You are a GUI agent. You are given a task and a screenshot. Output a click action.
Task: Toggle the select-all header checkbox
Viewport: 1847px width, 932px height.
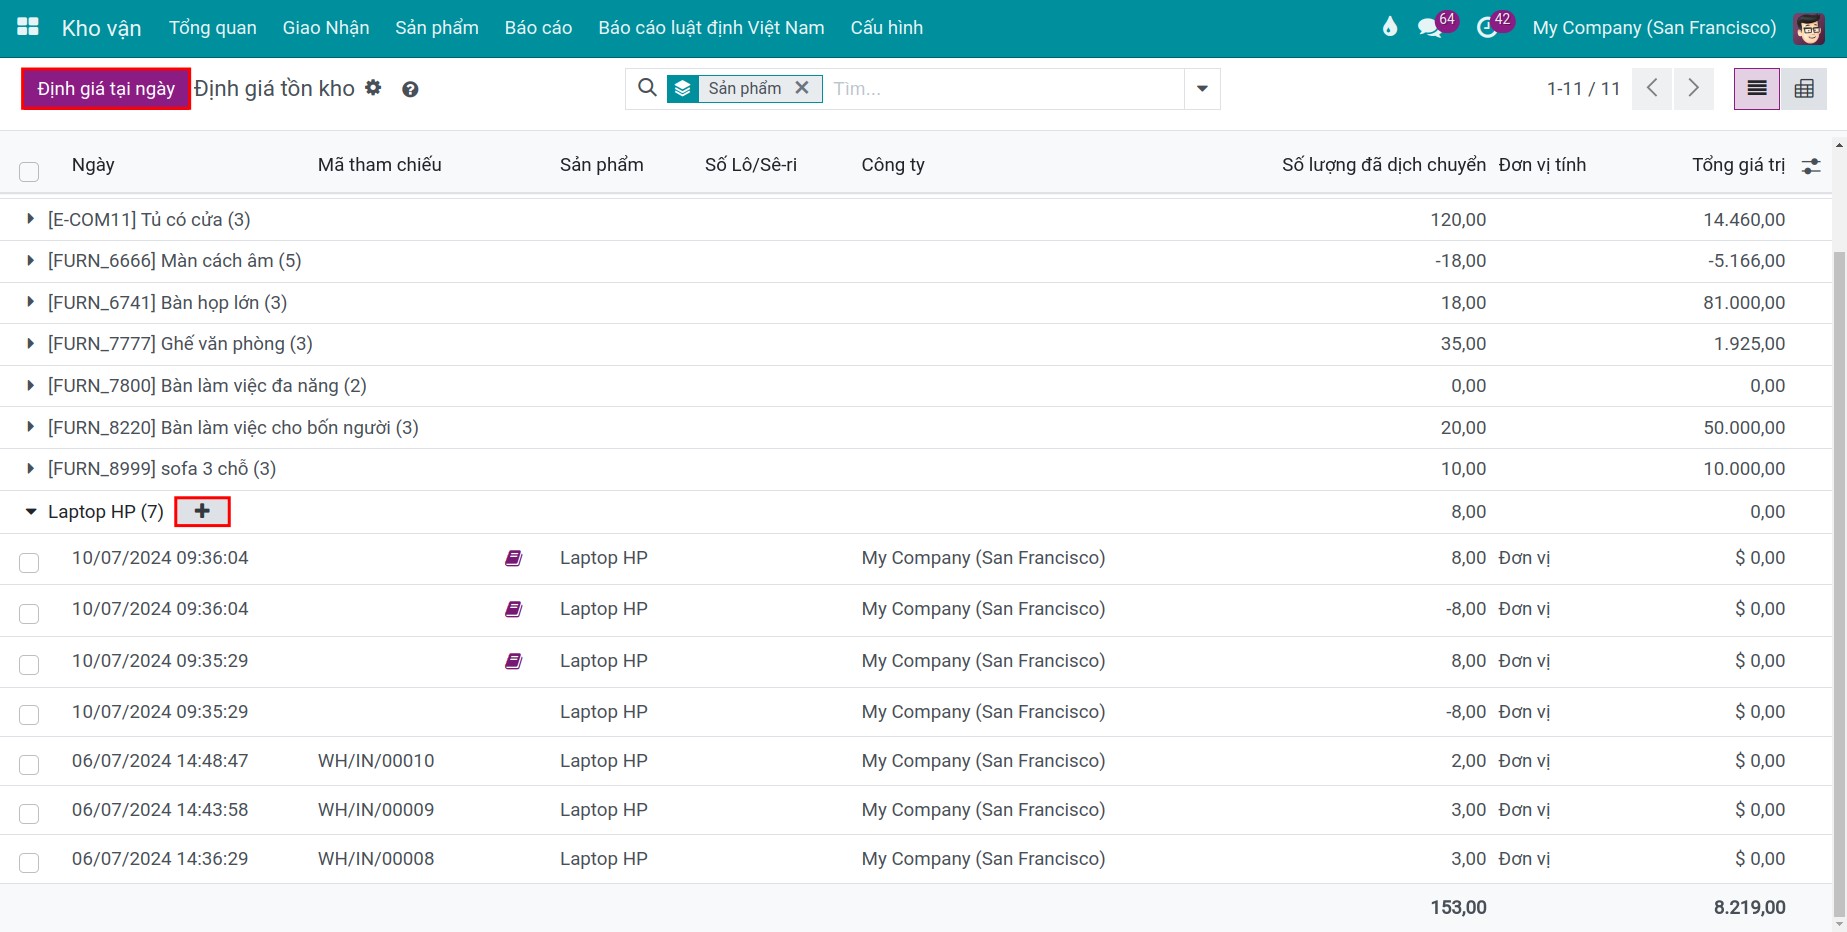(x=29, y=171)
